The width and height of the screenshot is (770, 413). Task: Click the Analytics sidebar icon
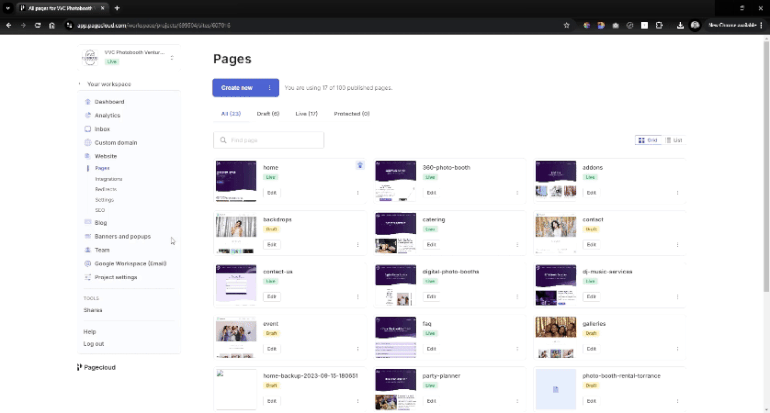tap(88, 116)
